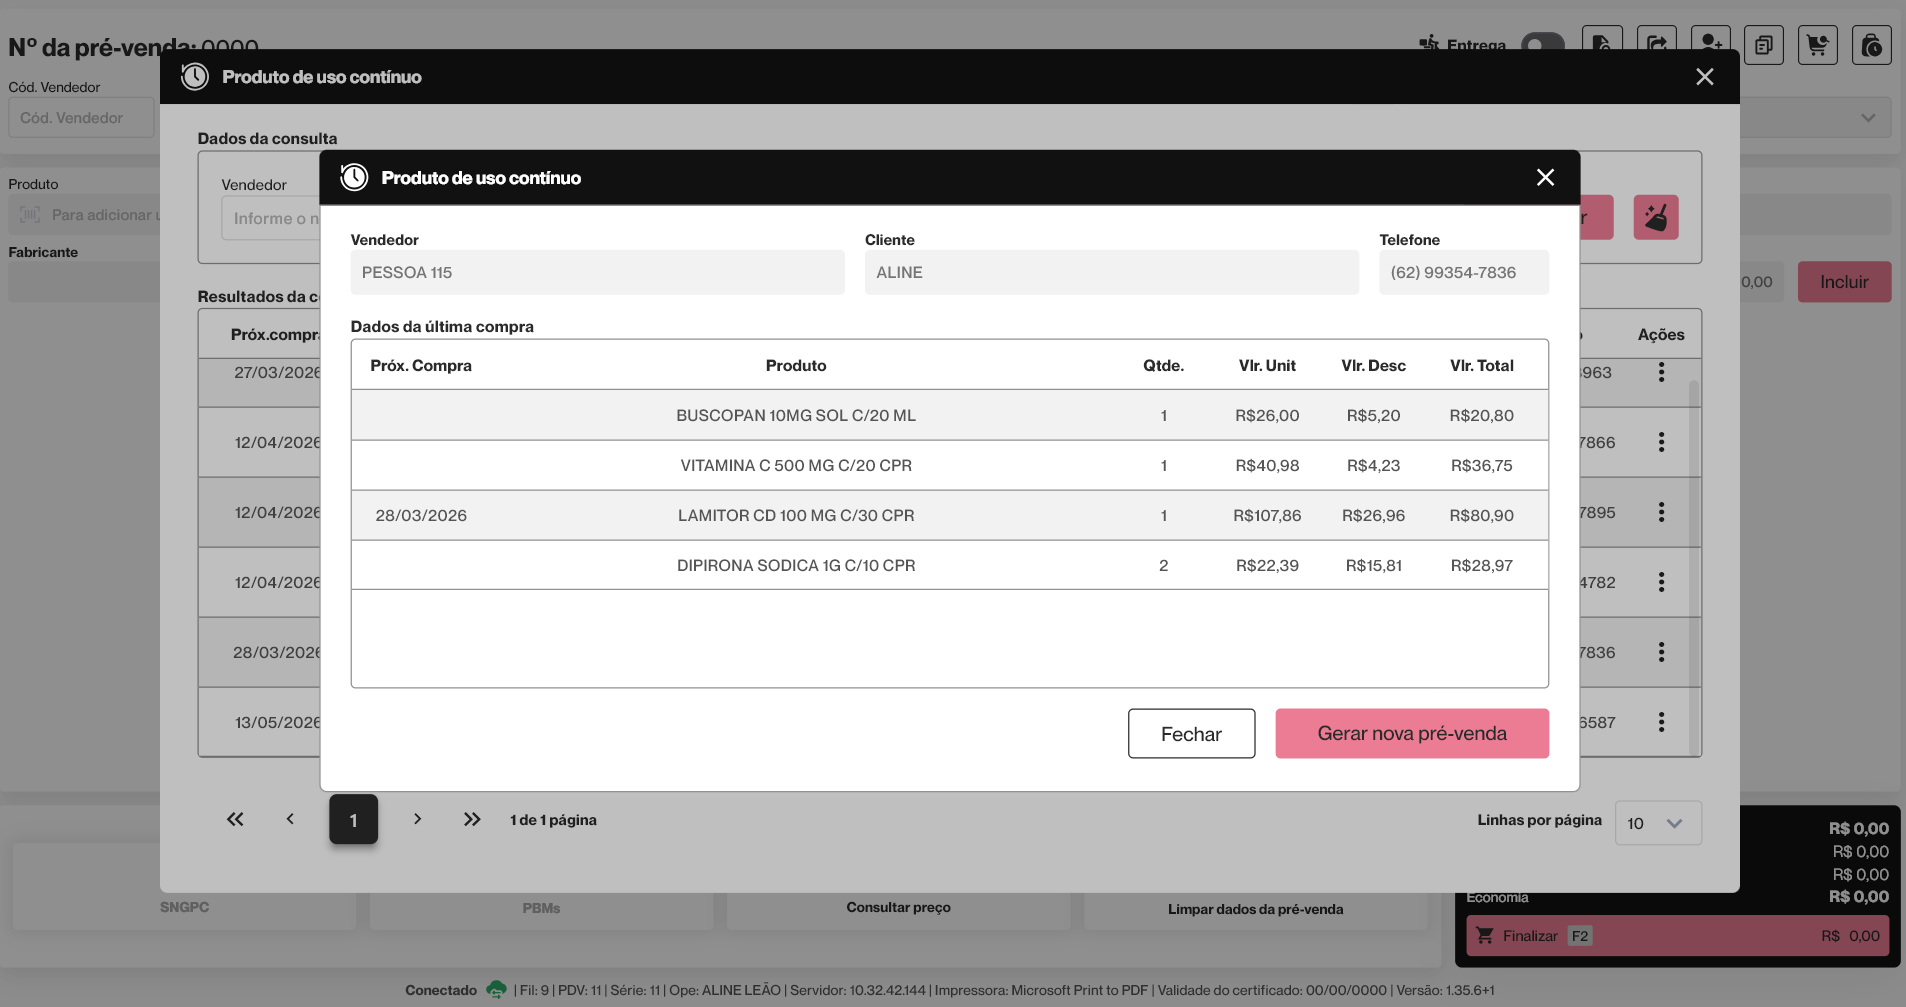Close the inner Produto de uso contínuo dialog
This screenshot has width=1906, height=1007.
(1545, 177)
